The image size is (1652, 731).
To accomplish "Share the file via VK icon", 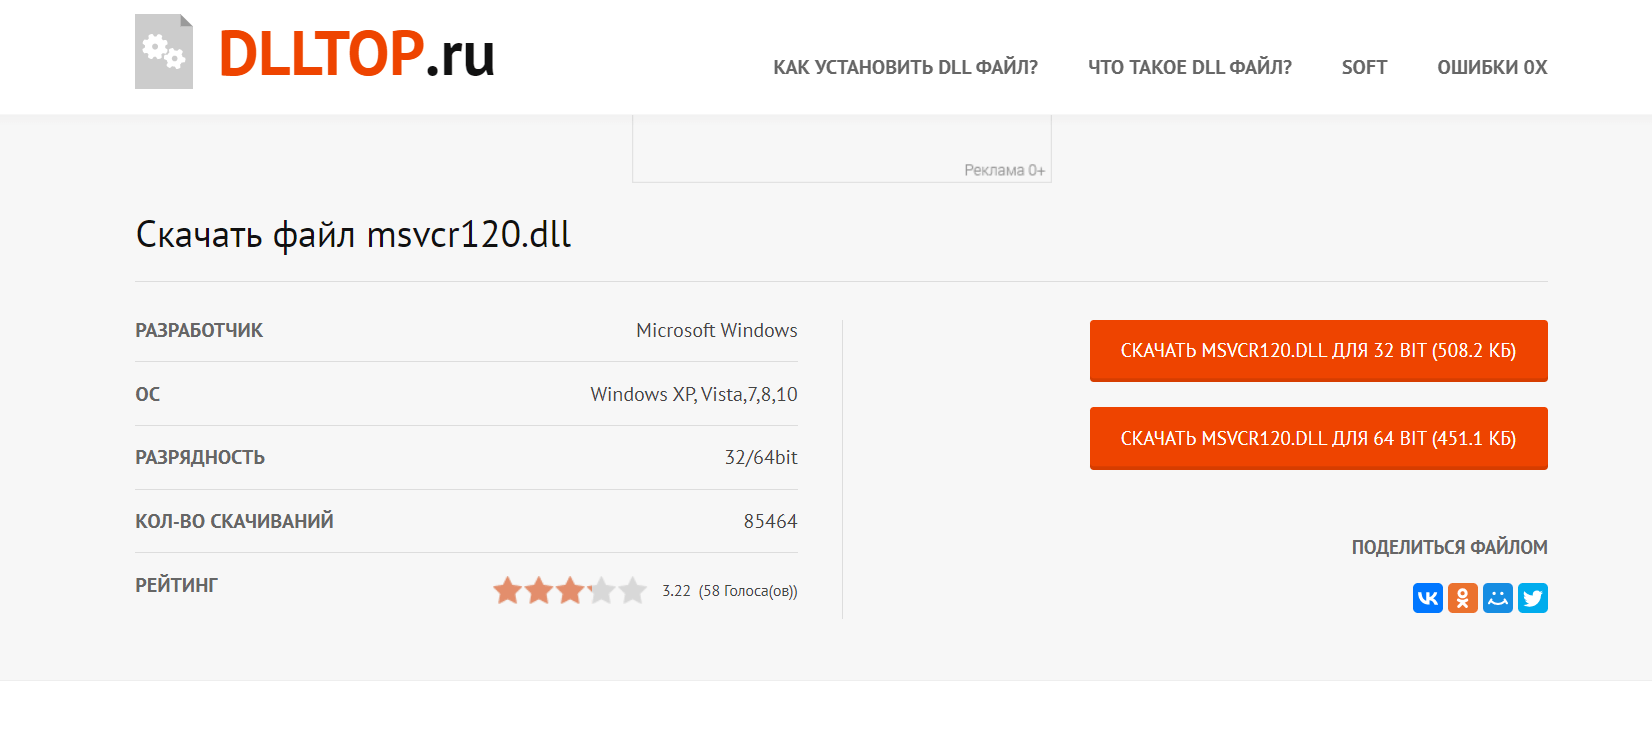I will point(1428,598).
